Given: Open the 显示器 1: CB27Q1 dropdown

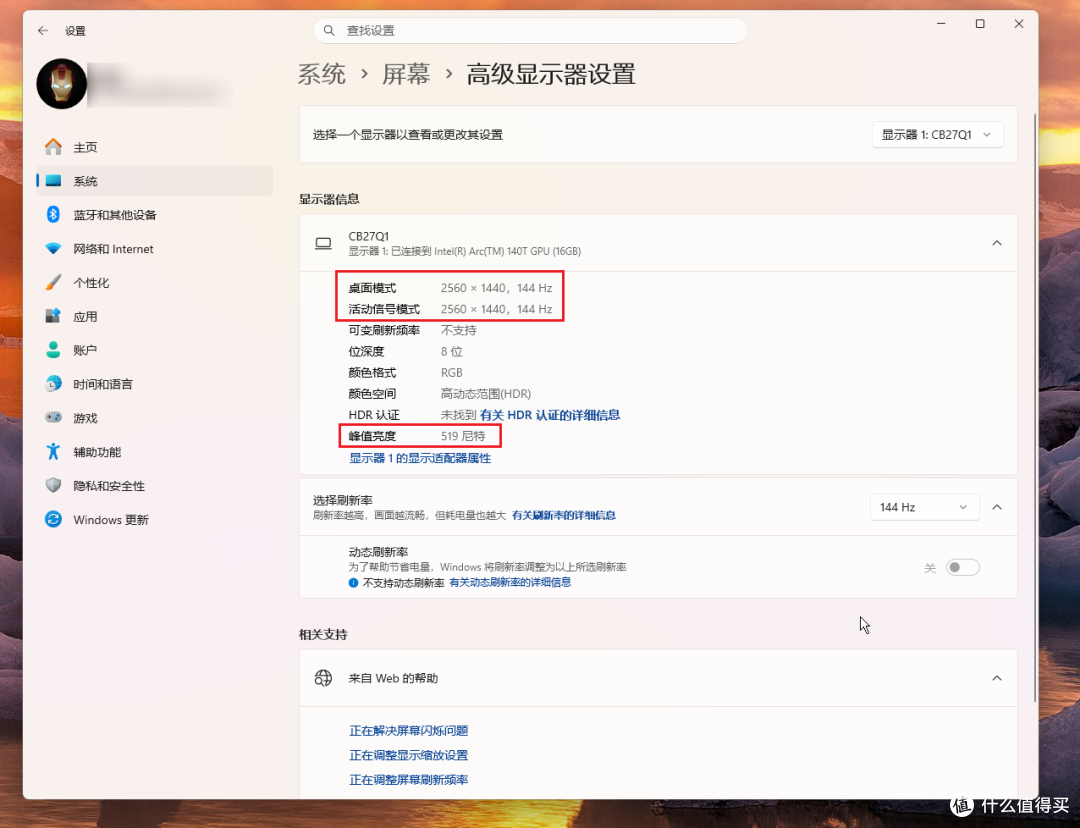Looking at the screenshot, I should pos(937,134).
